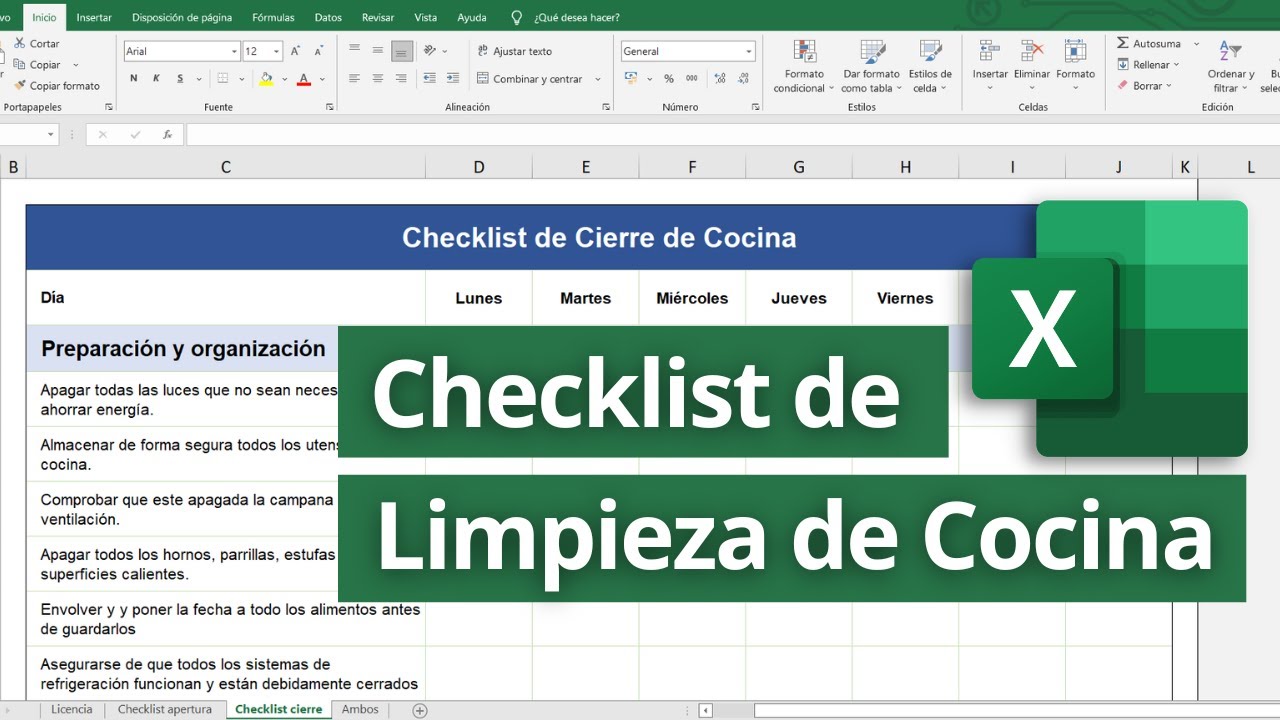Toggle underline formatting (S)
1280x720 pixels.
pyautogui.click(x=180, y=78)
